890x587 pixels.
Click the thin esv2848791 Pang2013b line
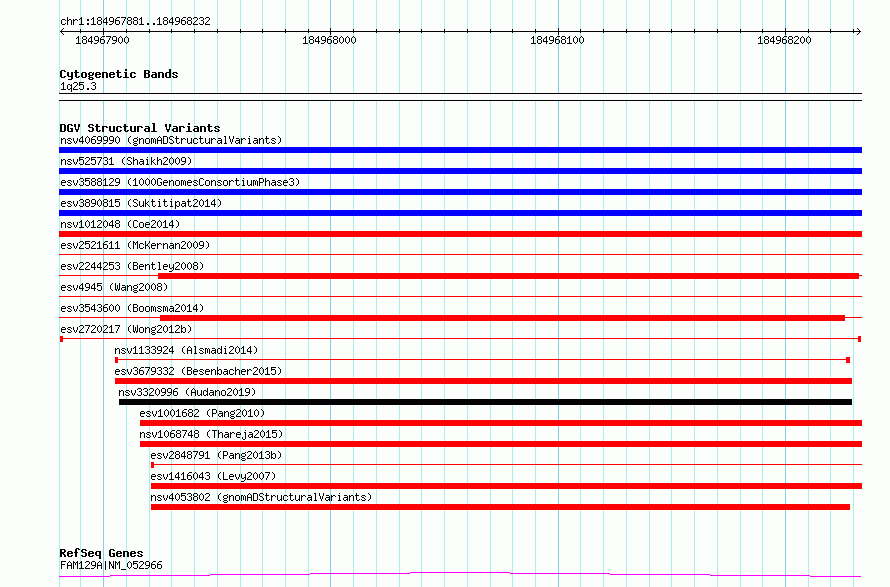[506, 465]
